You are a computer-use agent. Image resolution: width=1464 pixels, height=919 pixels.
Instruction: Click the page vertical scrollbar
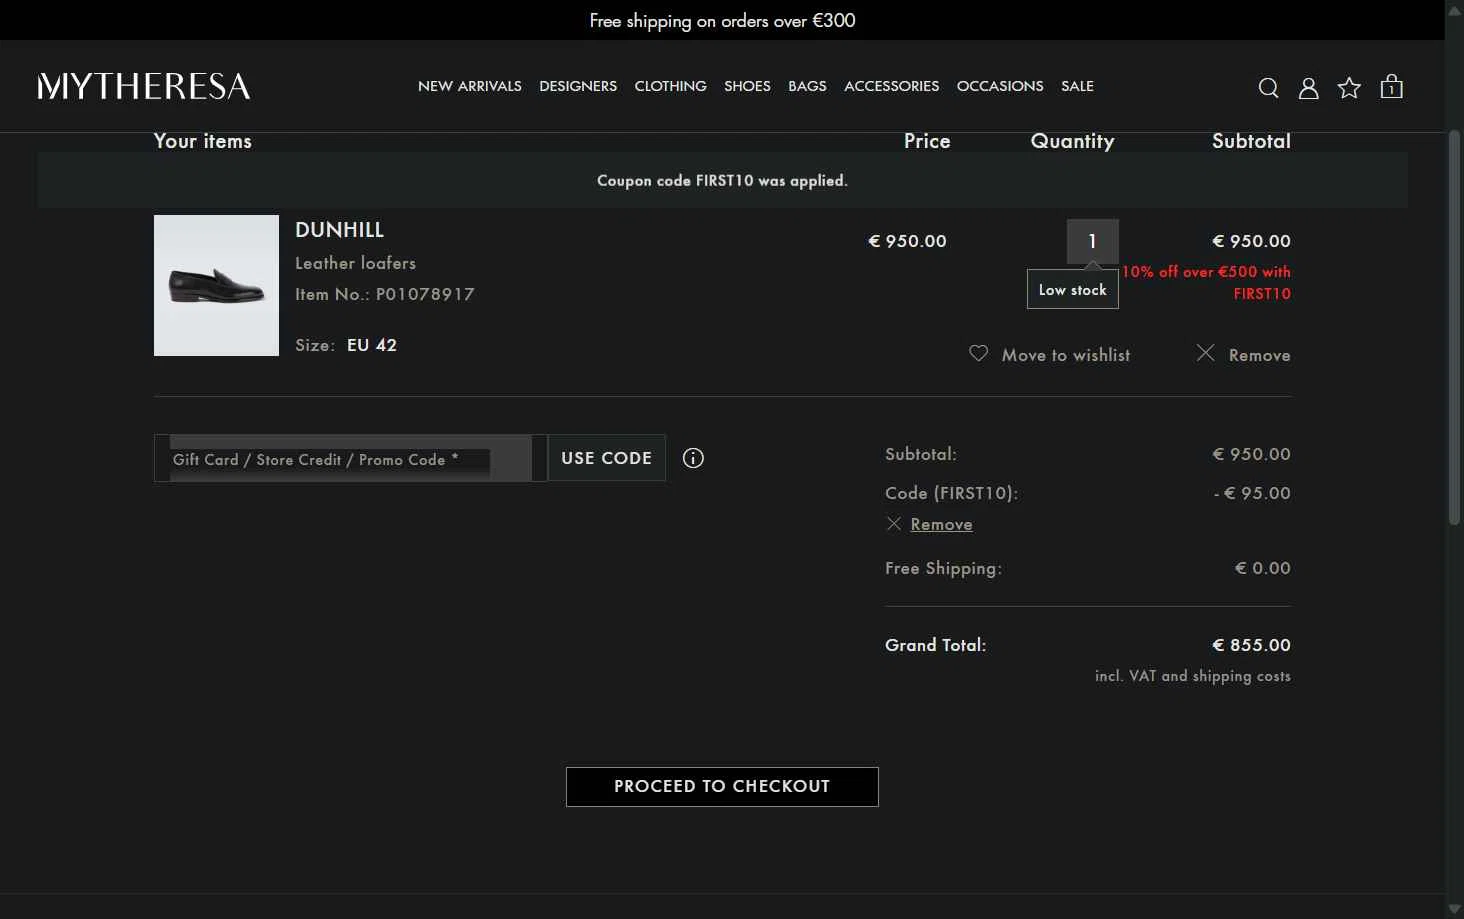(x=1454, y=327)
